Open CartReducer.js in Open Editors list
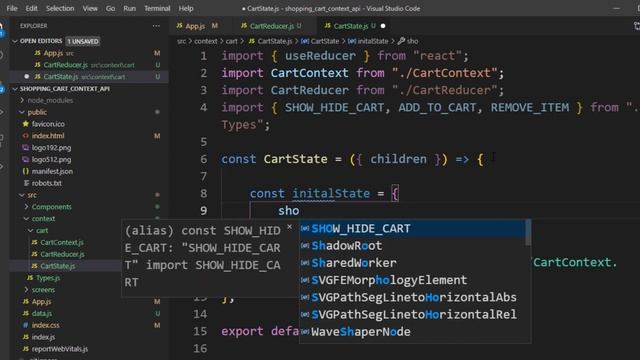This screenshot has width=640, height=360. point(65,65)
